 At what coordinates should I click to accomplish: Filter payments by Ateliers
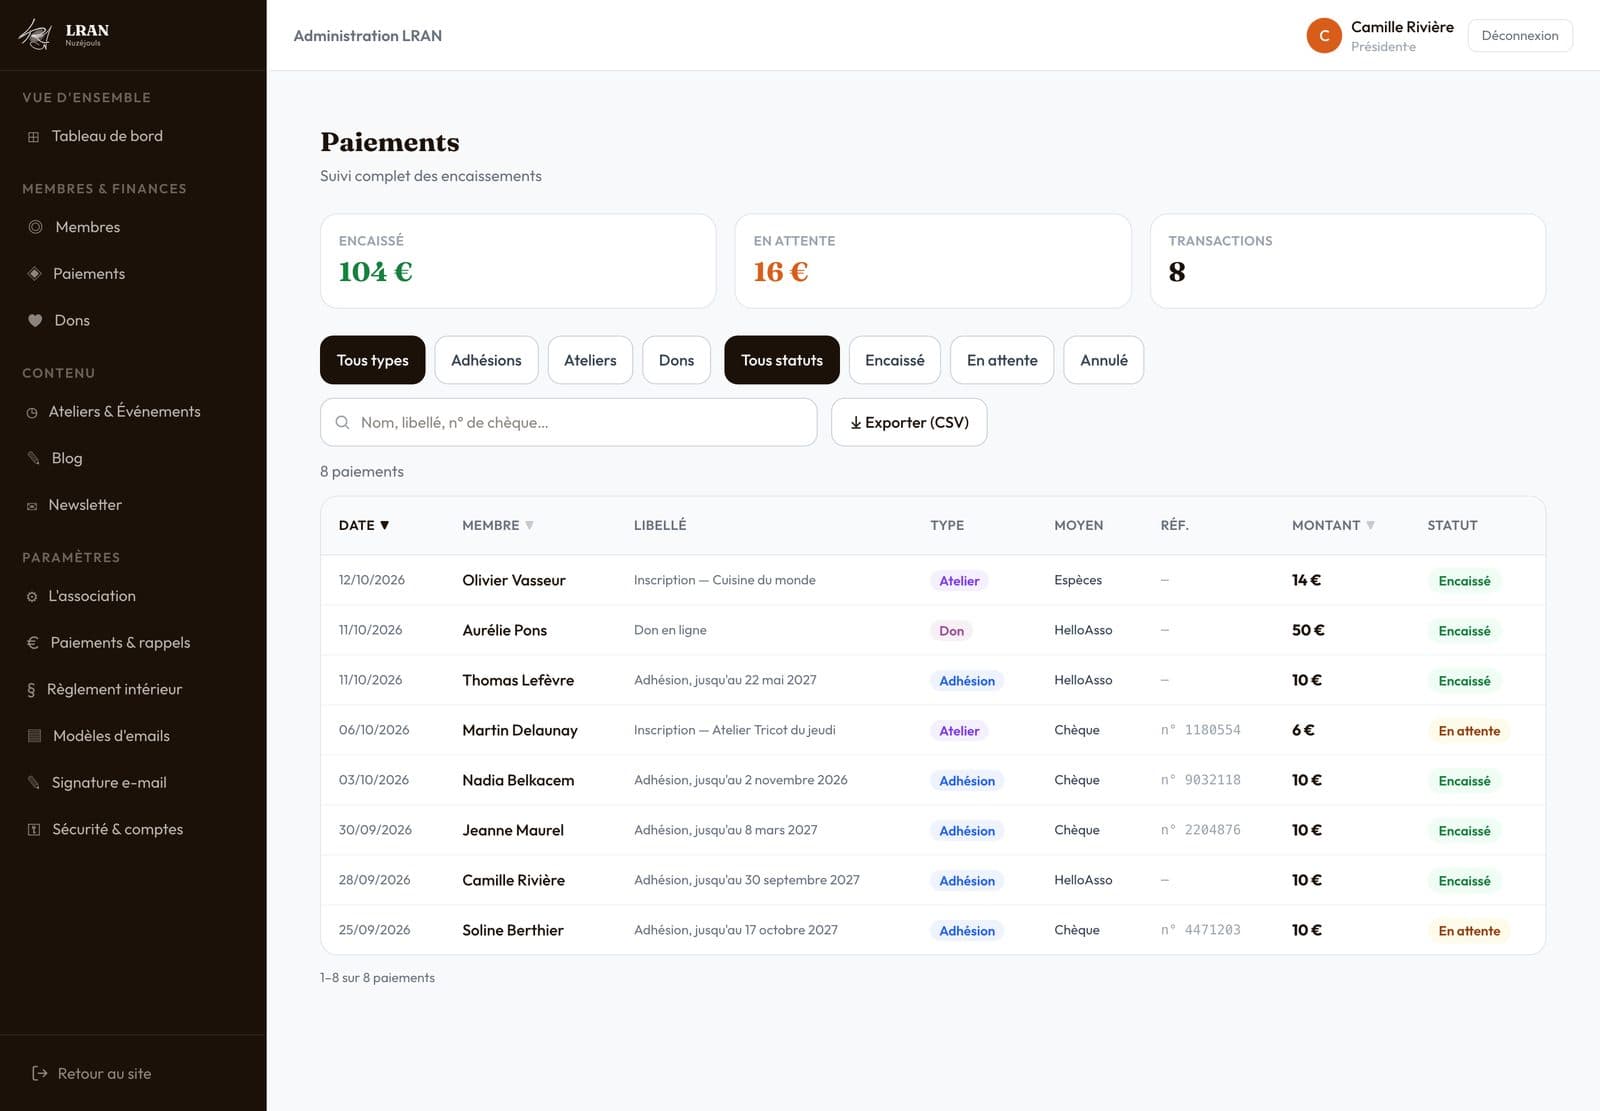click(x=590, y=360)
